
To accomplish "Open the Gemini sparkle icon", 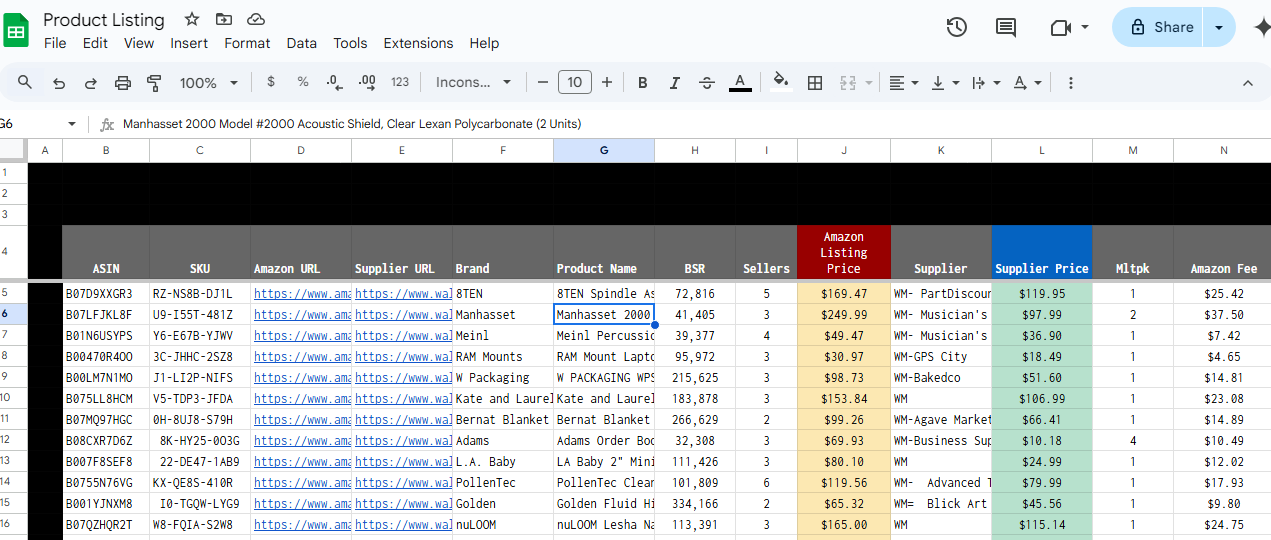I will pos(1262,27).
